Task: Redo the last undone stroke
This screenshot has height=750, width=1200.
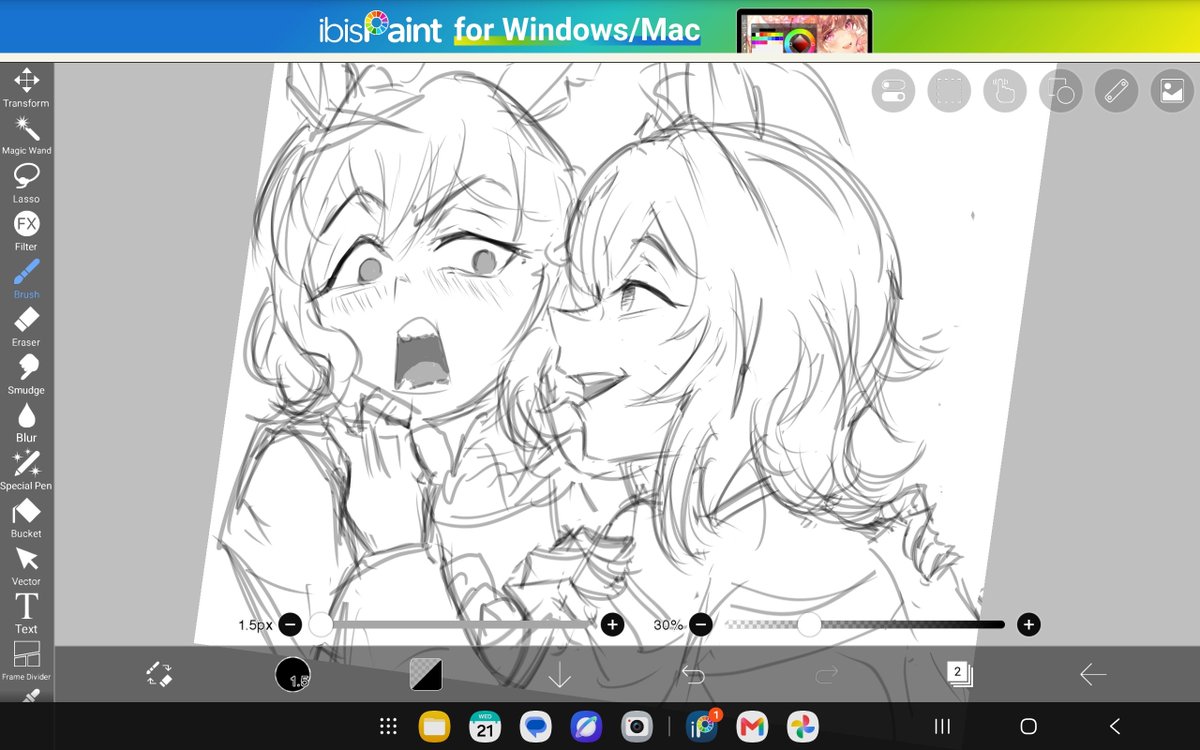Action: pos(826,675)
